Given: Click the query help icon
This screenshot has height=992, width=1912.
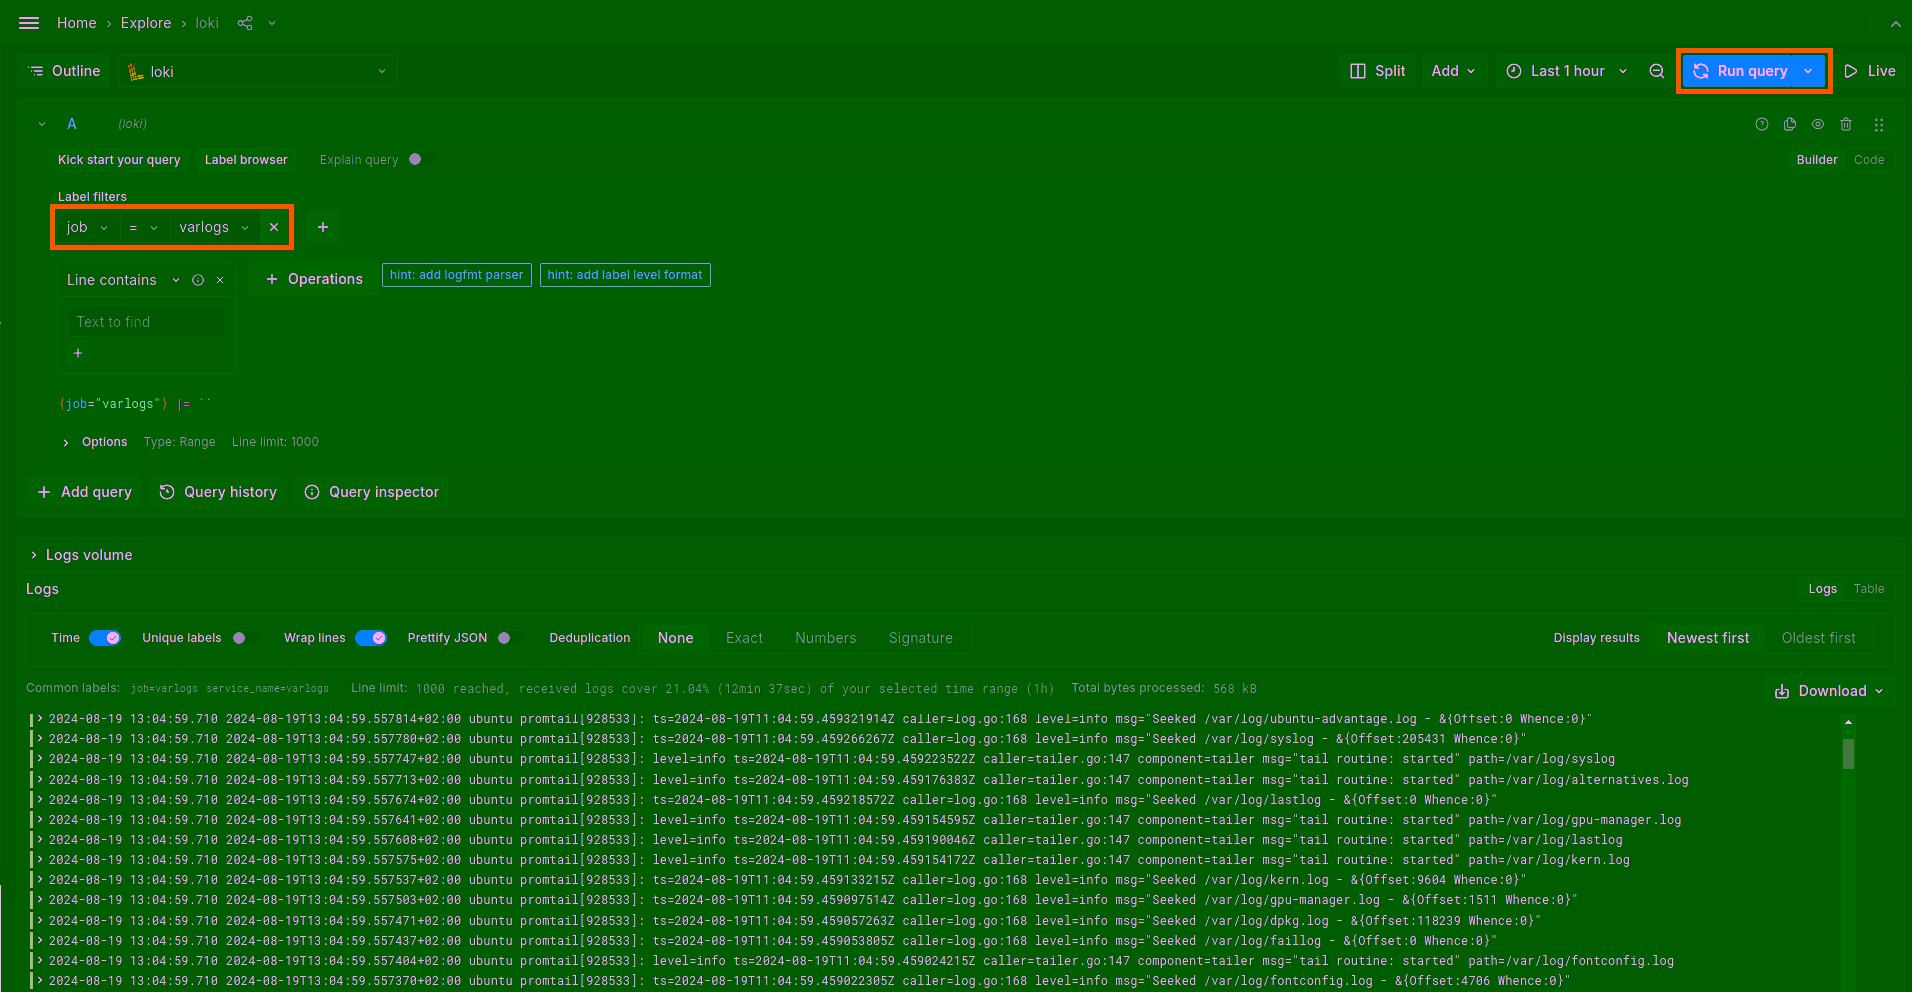Looking at the screenshot, I should [1762, 125].
